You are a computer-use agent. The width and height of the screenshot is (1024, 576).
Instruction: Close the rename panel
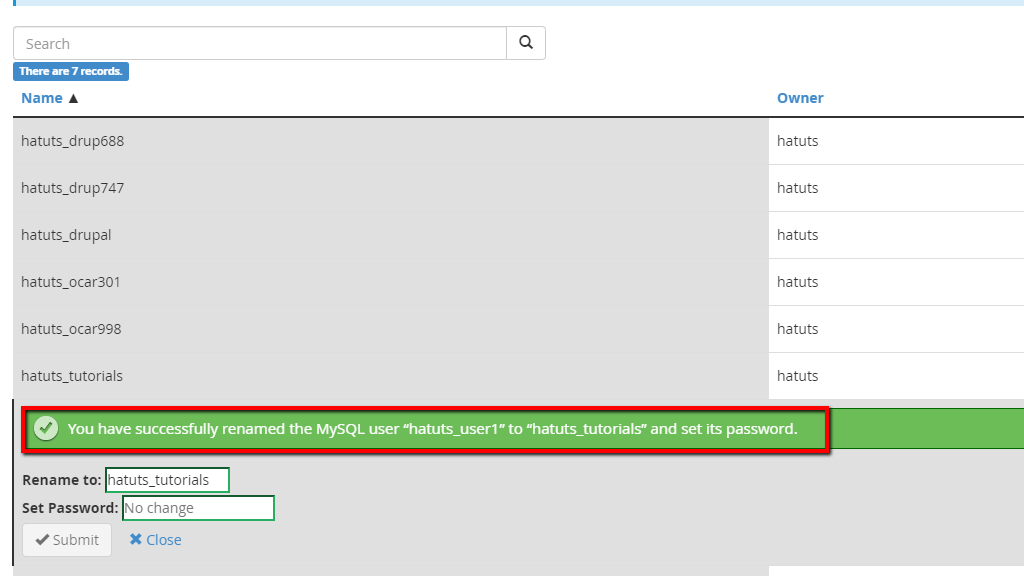tap(155, 540)
